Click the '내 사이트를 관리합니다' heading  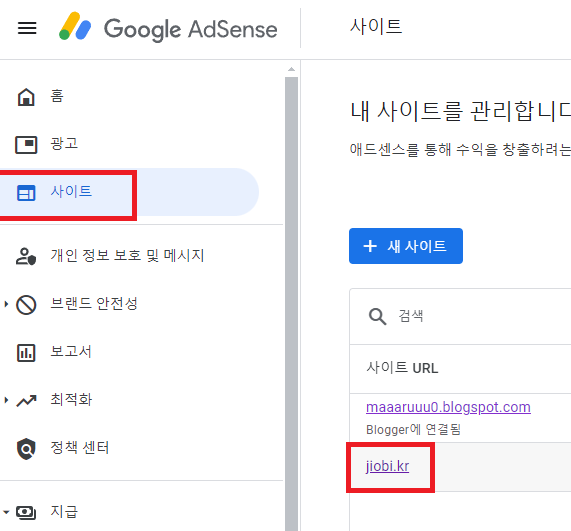click(460, 111)
